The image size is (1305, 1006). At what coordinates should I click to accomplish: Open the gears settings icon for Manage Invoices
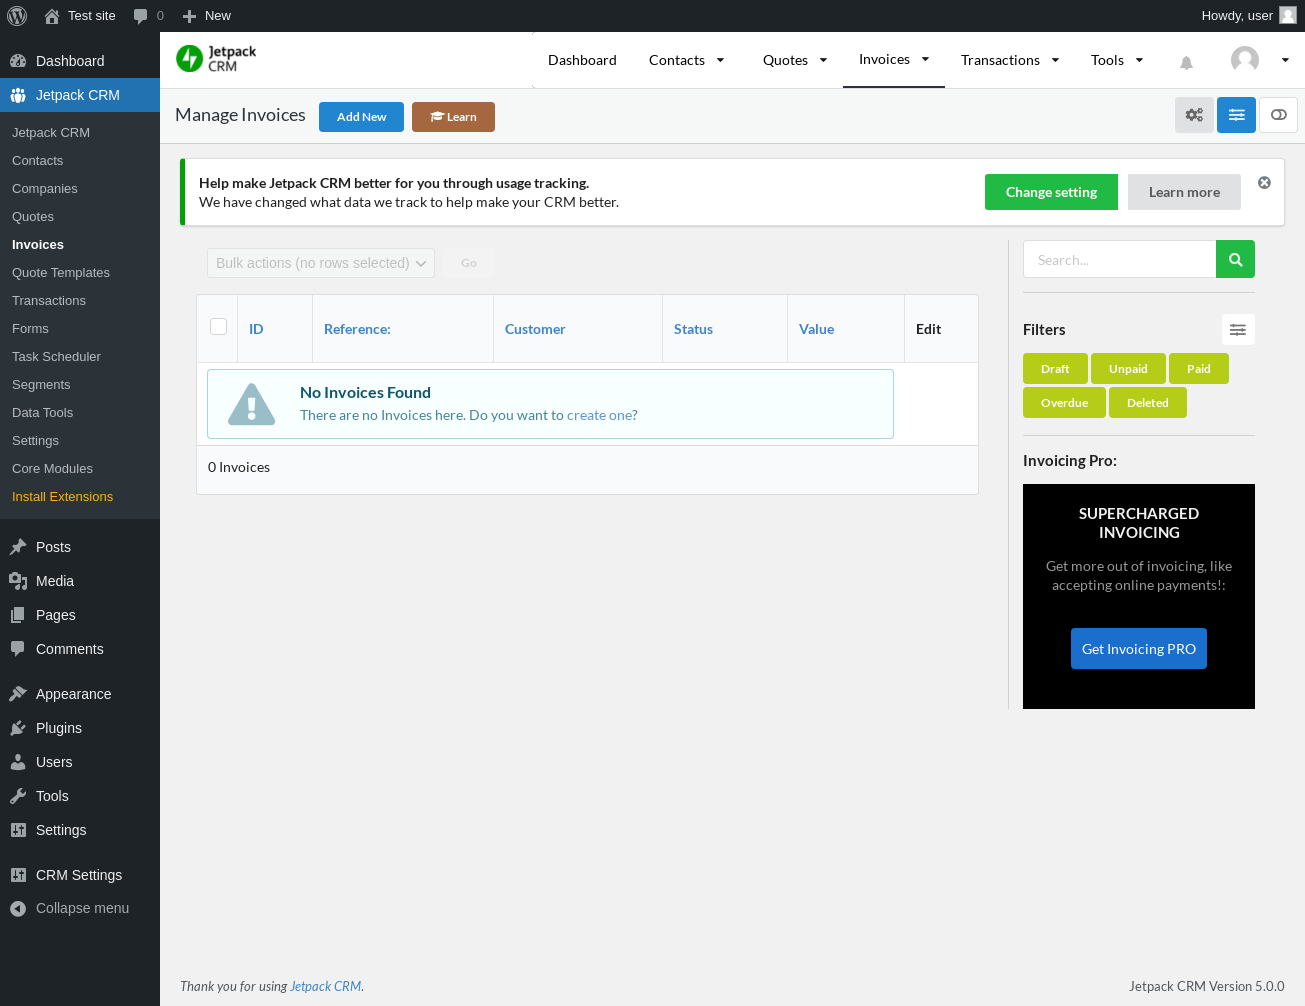point(1194,115)
